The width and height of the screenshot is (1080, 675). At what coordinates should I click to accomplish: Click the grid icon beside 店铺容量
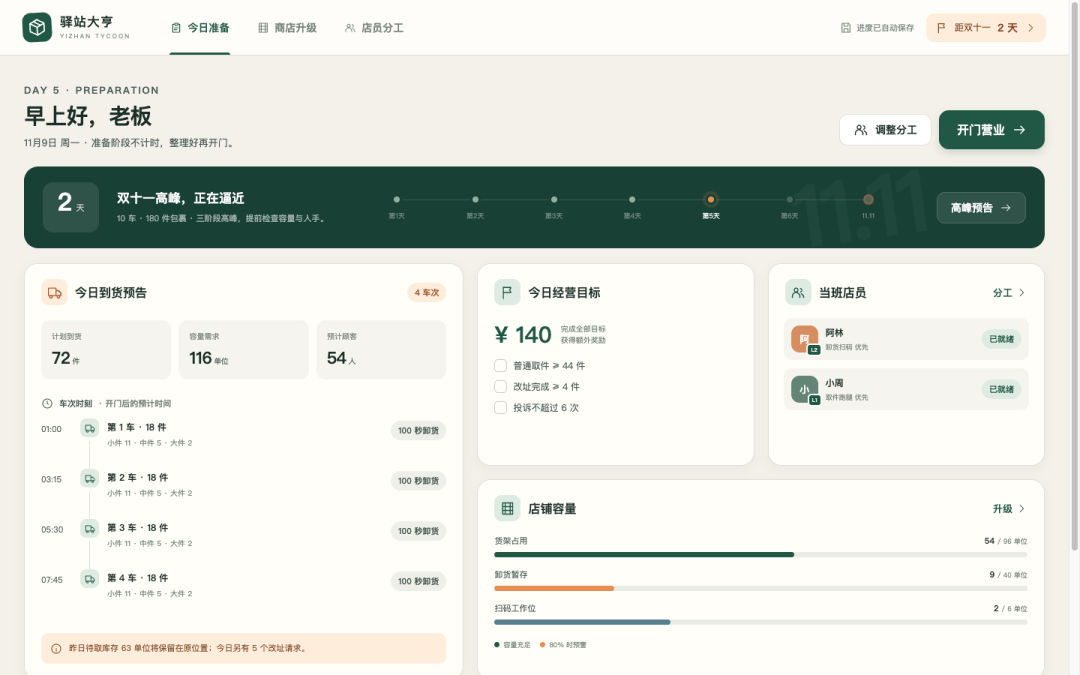[507, 508]
